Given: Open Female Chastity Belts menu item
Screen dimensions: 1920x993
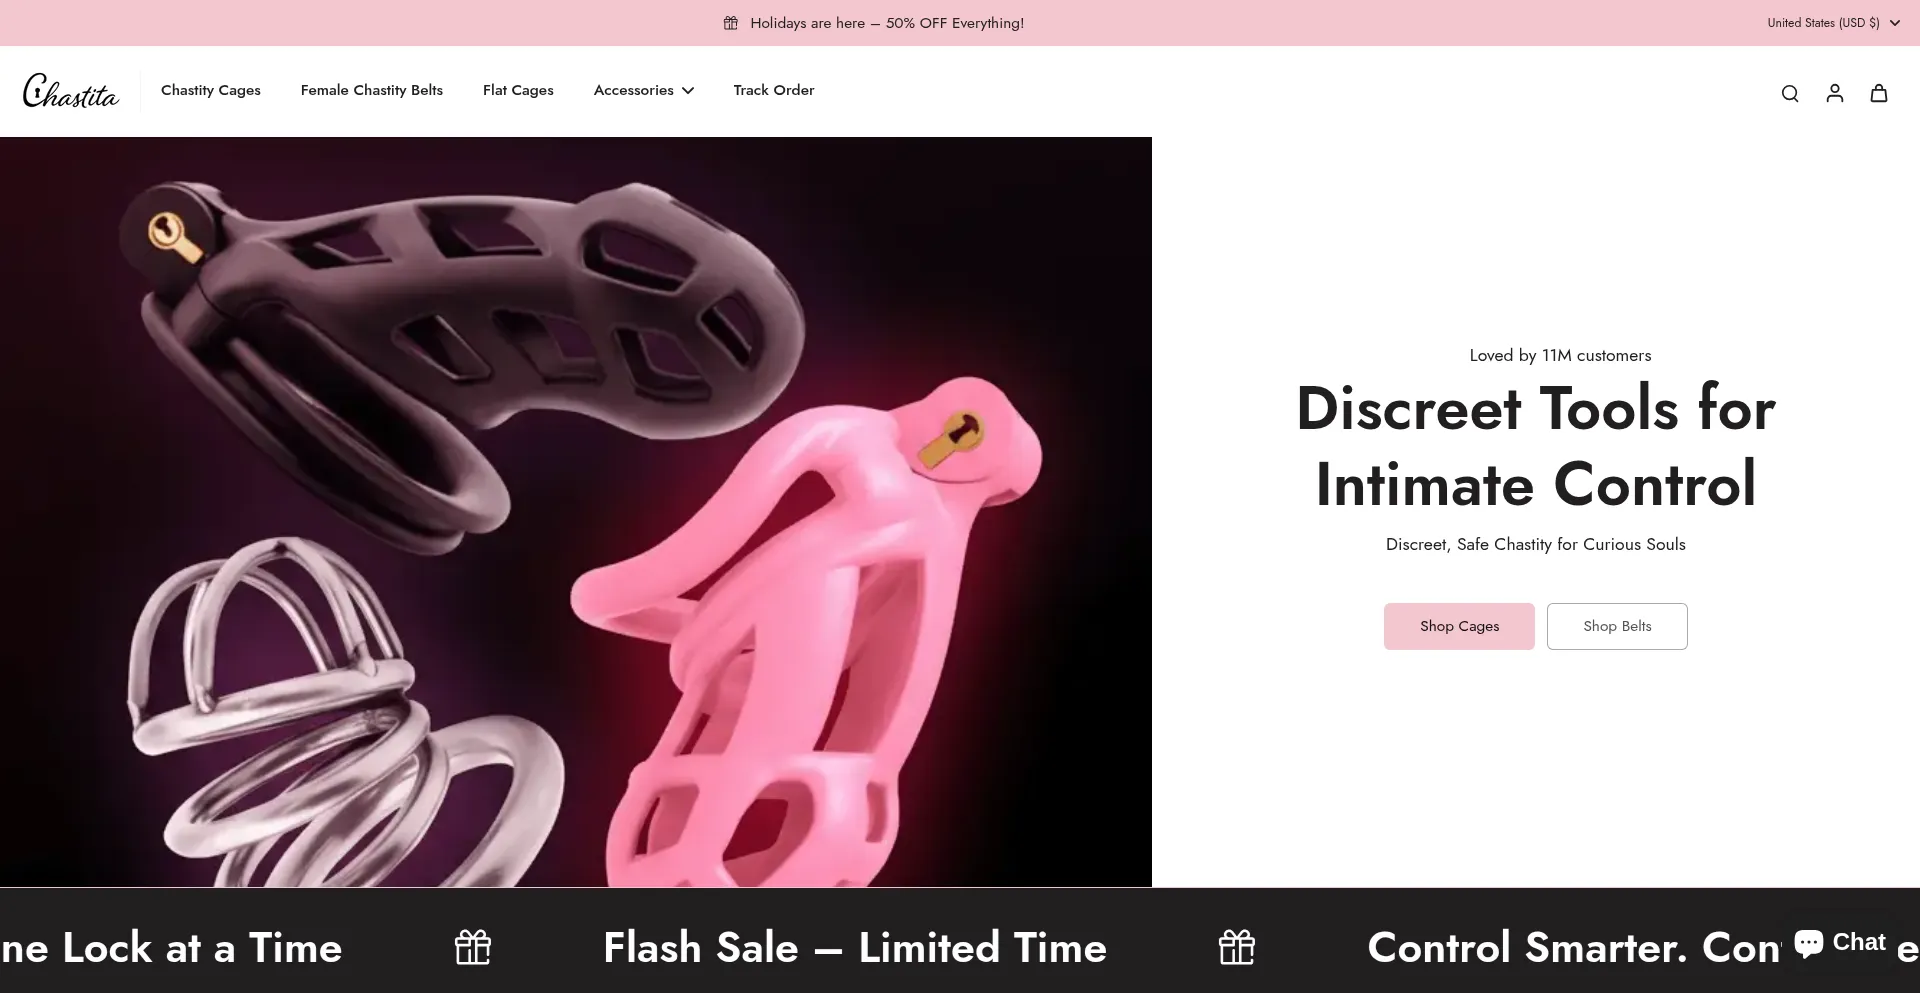Looking at the screenshot, I should point(372,90).
